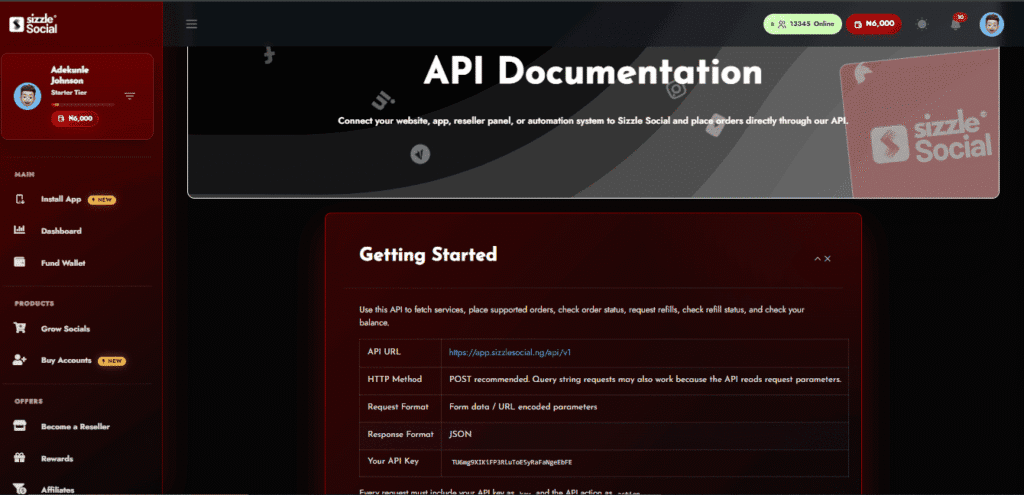Click Form data / URL encoded parameters text
This screenshot has width=1024, height=495.
tap(523, 406)
